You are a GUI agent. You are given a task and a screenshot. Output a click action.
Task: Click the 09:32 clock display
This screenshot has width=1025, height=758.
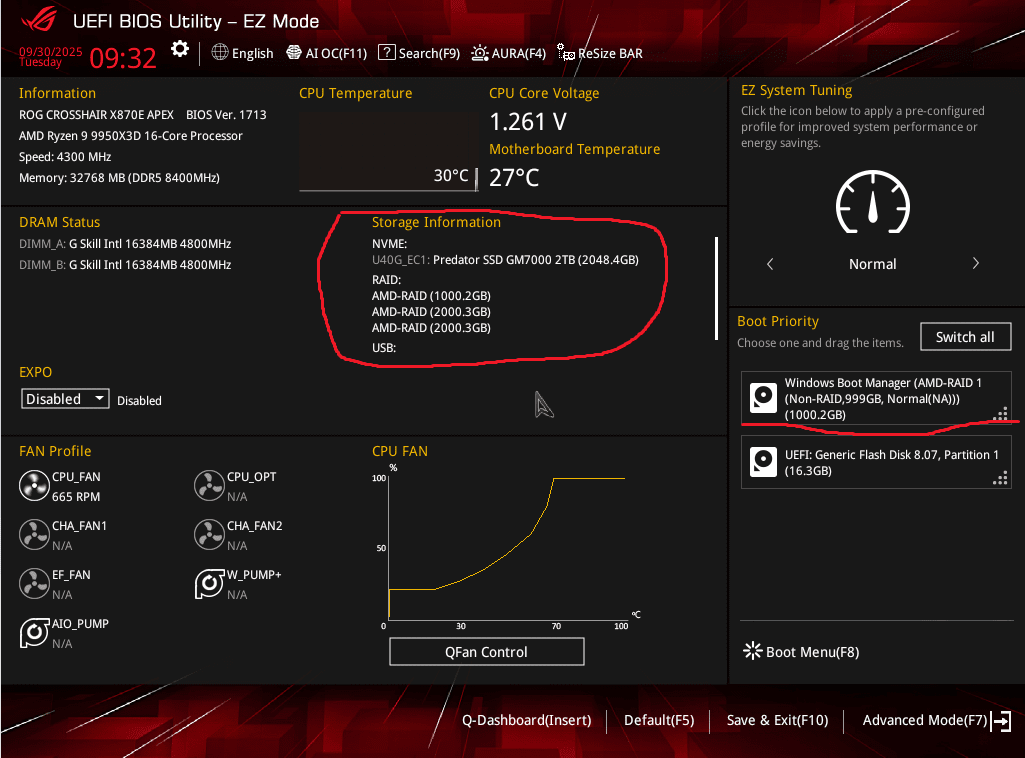coord(123,58)
